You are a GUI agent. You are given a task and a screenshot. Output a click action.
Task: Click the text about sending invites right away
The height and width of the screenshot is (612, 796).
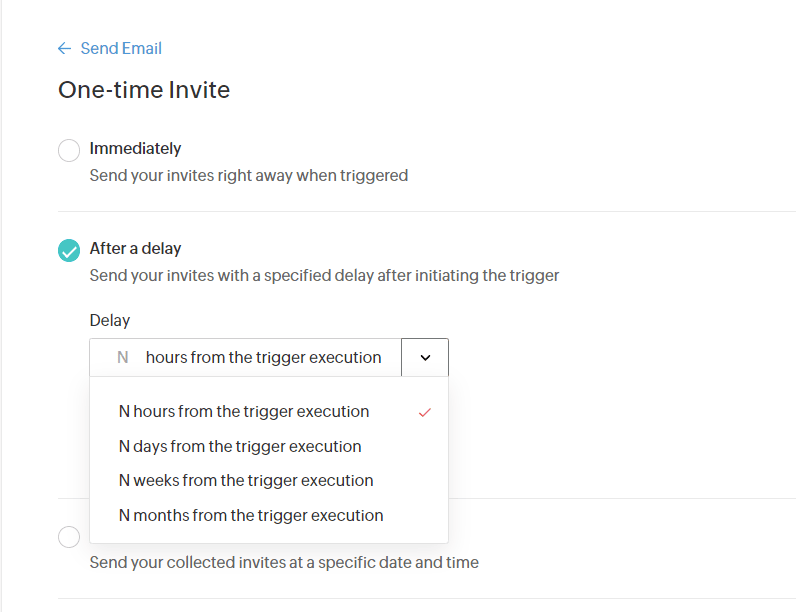249,175
